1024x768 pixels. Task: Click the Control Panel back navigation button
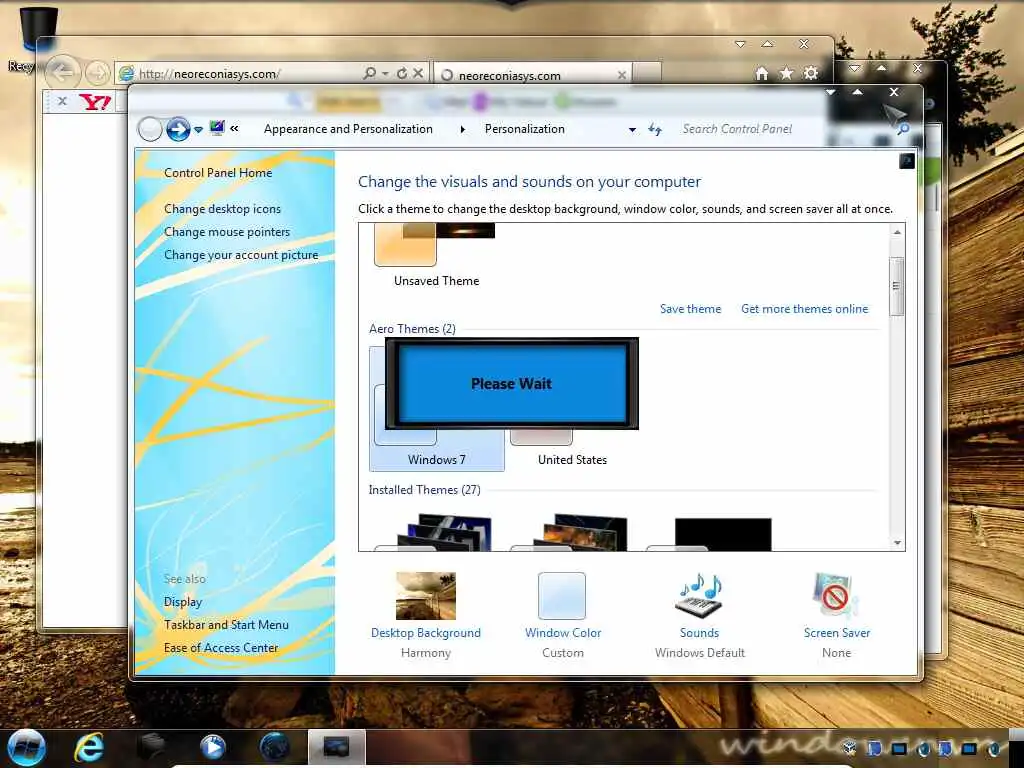pyautogui.click(x=150, y=129)
